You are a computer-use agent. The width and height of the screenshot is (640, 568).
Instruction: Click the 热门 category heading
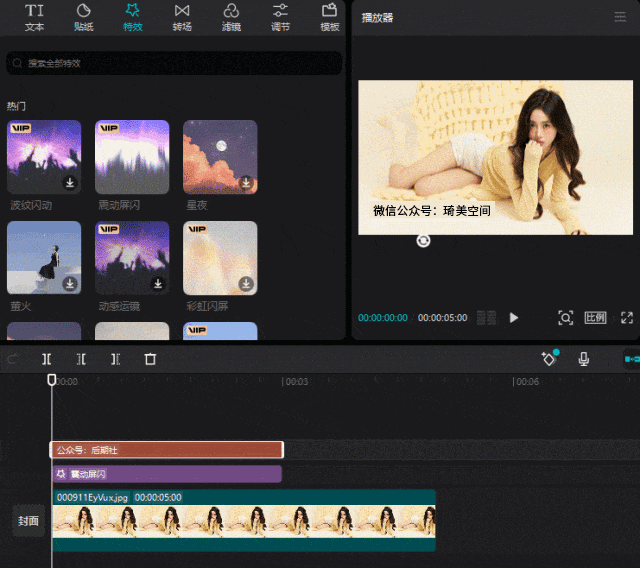coord(16,106)
